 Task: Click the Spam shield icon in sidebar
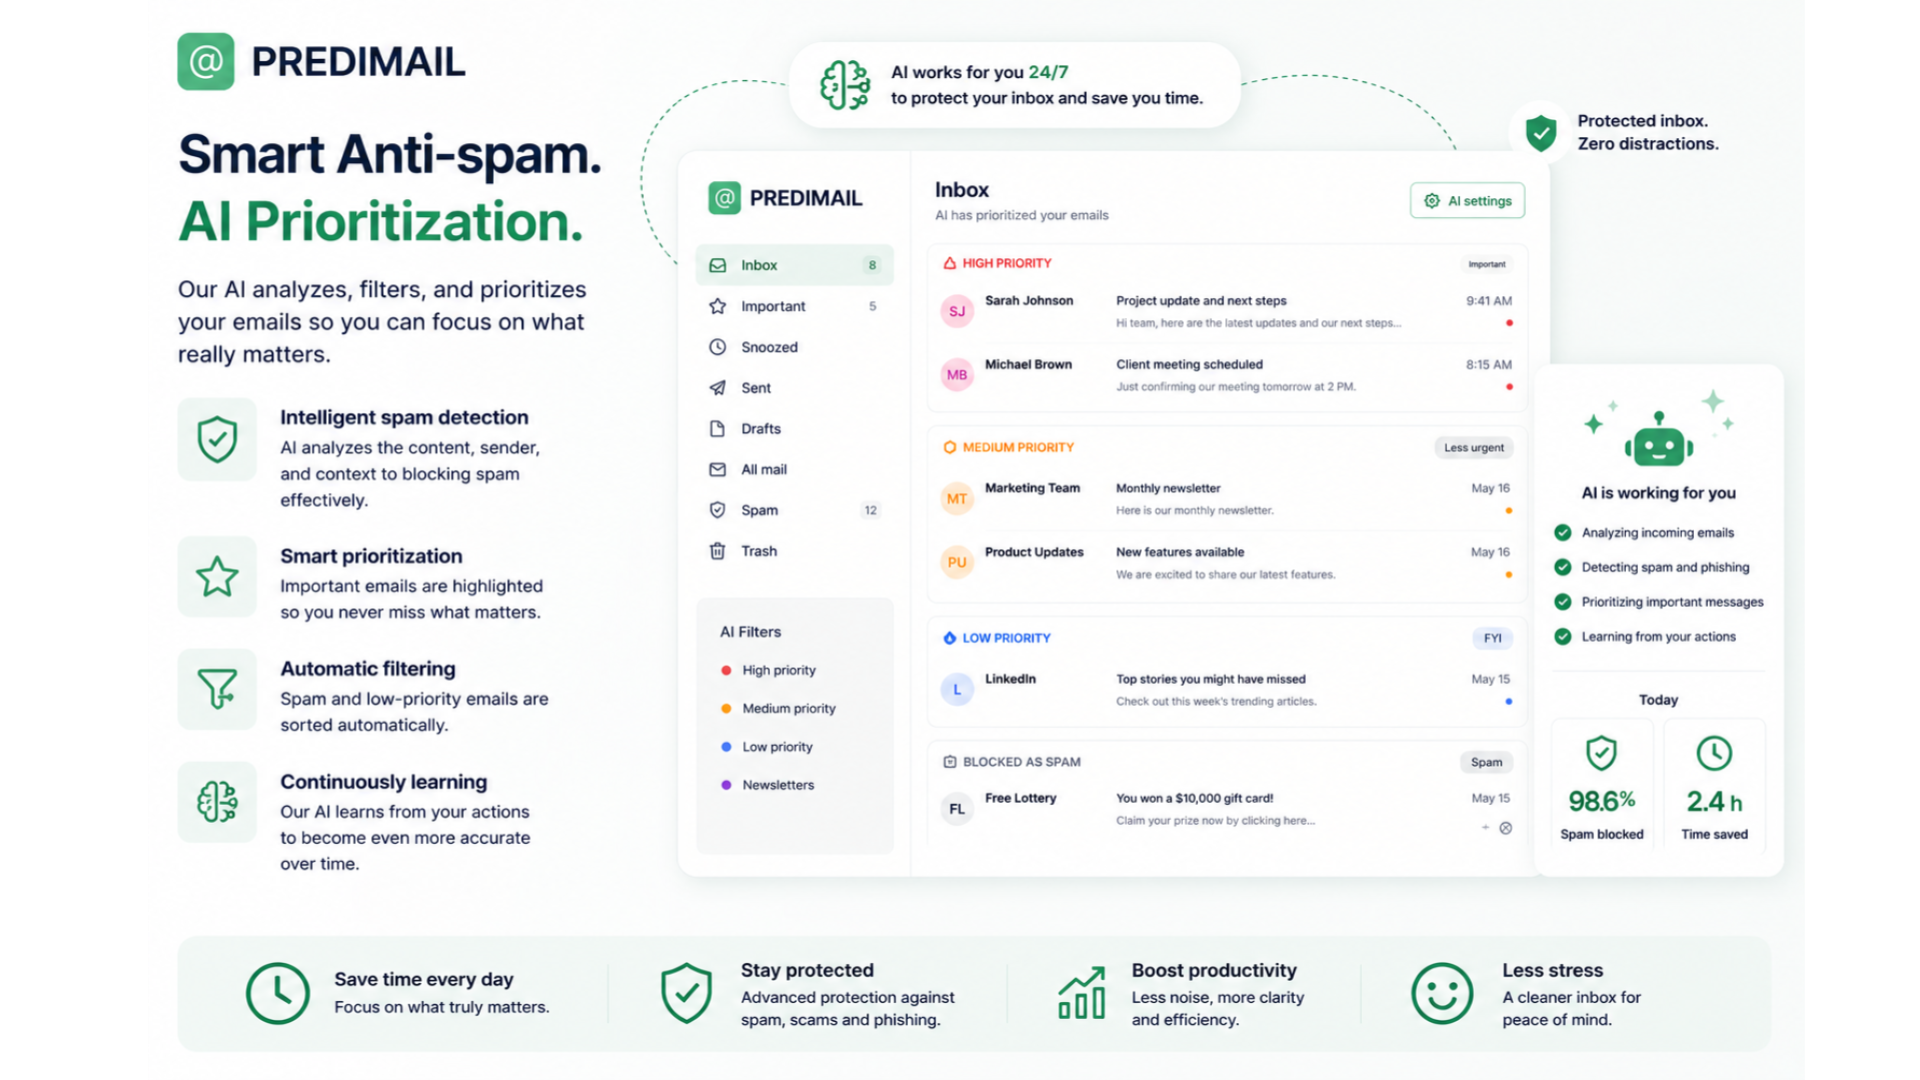tap(717, 510)
